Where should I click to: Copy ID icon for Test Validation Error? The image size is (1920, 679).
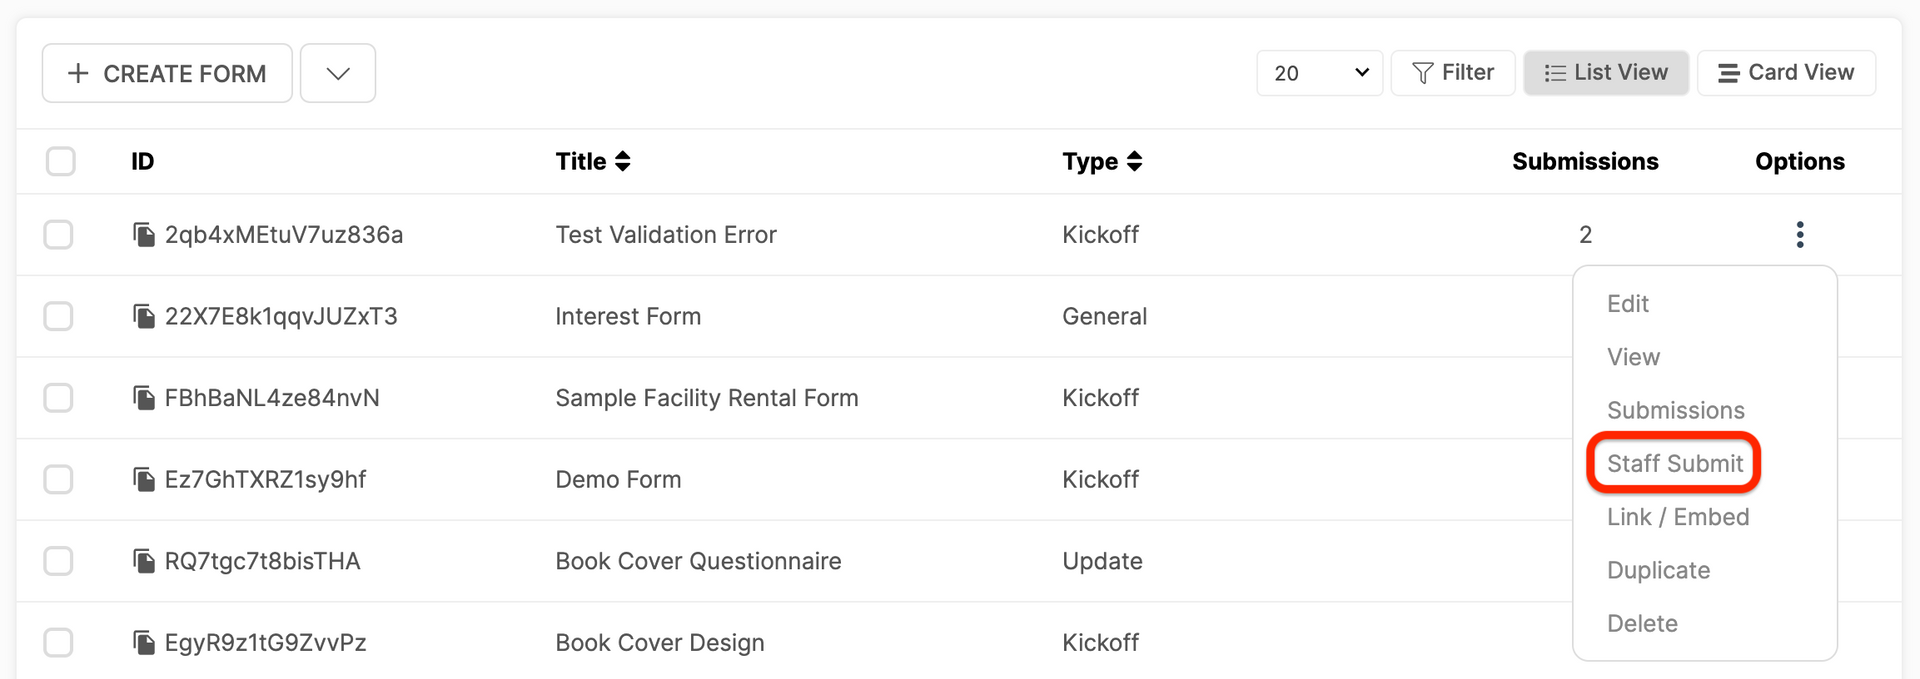point(144,235)
